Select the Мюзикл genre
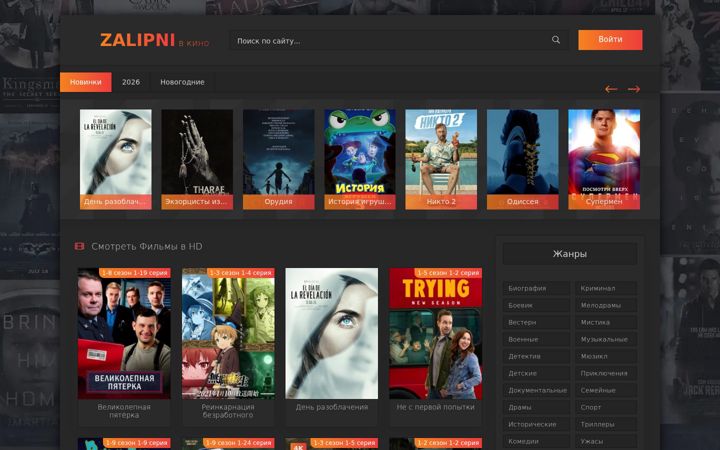 pos(606,356)
